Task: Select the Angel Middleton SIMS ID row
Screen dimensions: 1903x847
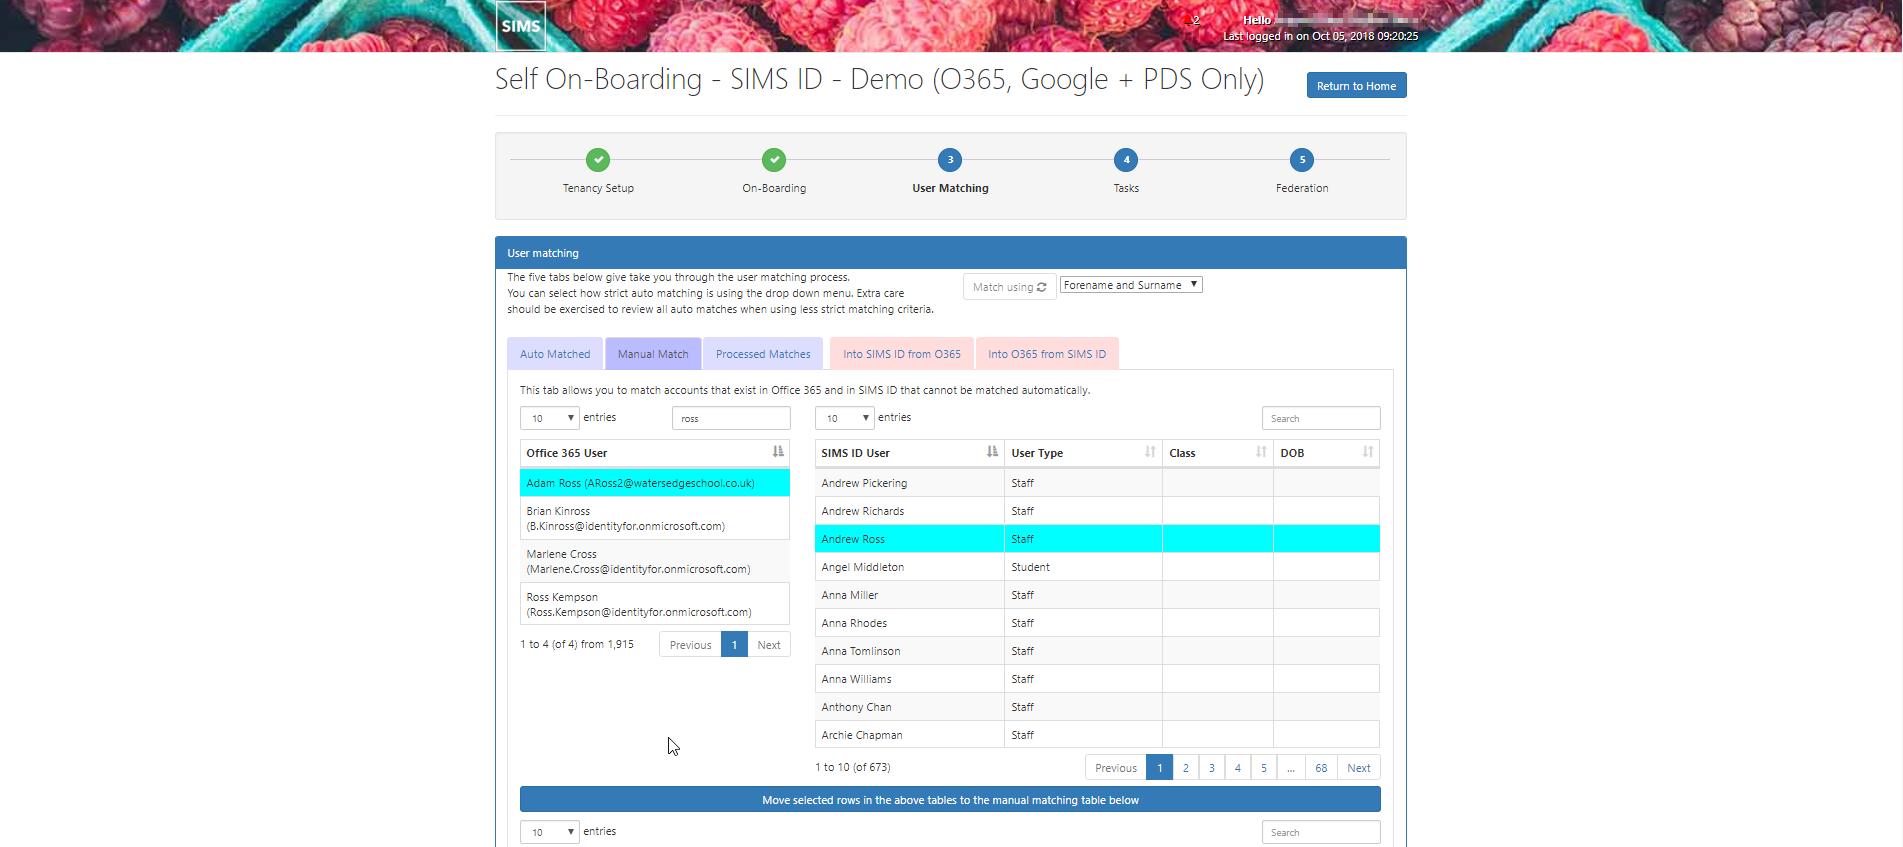Action: (x=1097, y=567)
